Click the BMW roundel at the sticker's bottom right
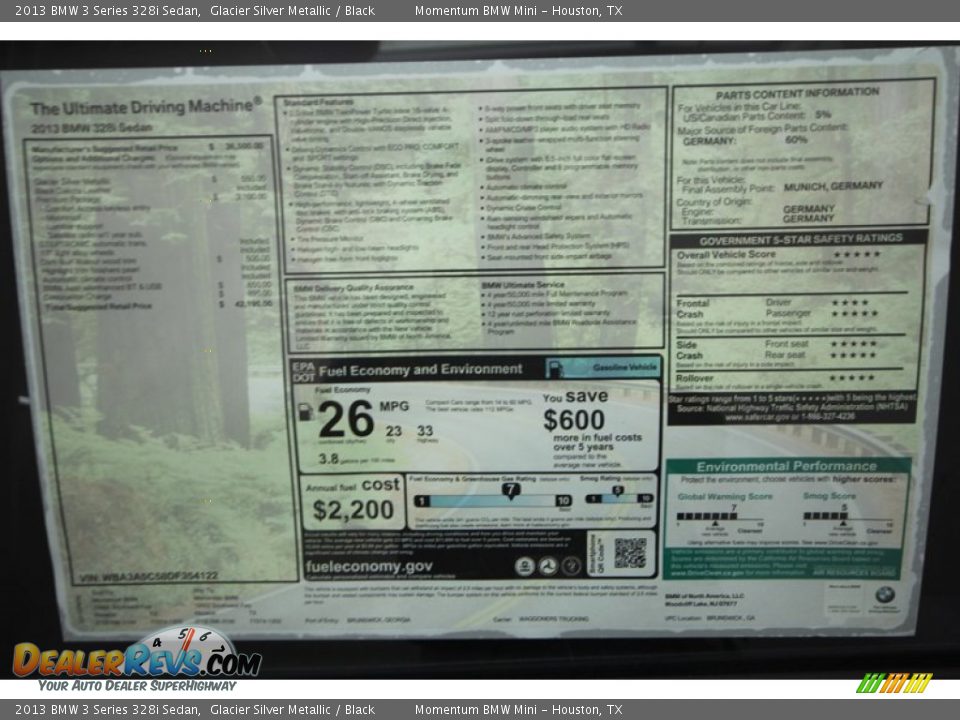This screenshot has height=720, width=960. tap(885, 595)
